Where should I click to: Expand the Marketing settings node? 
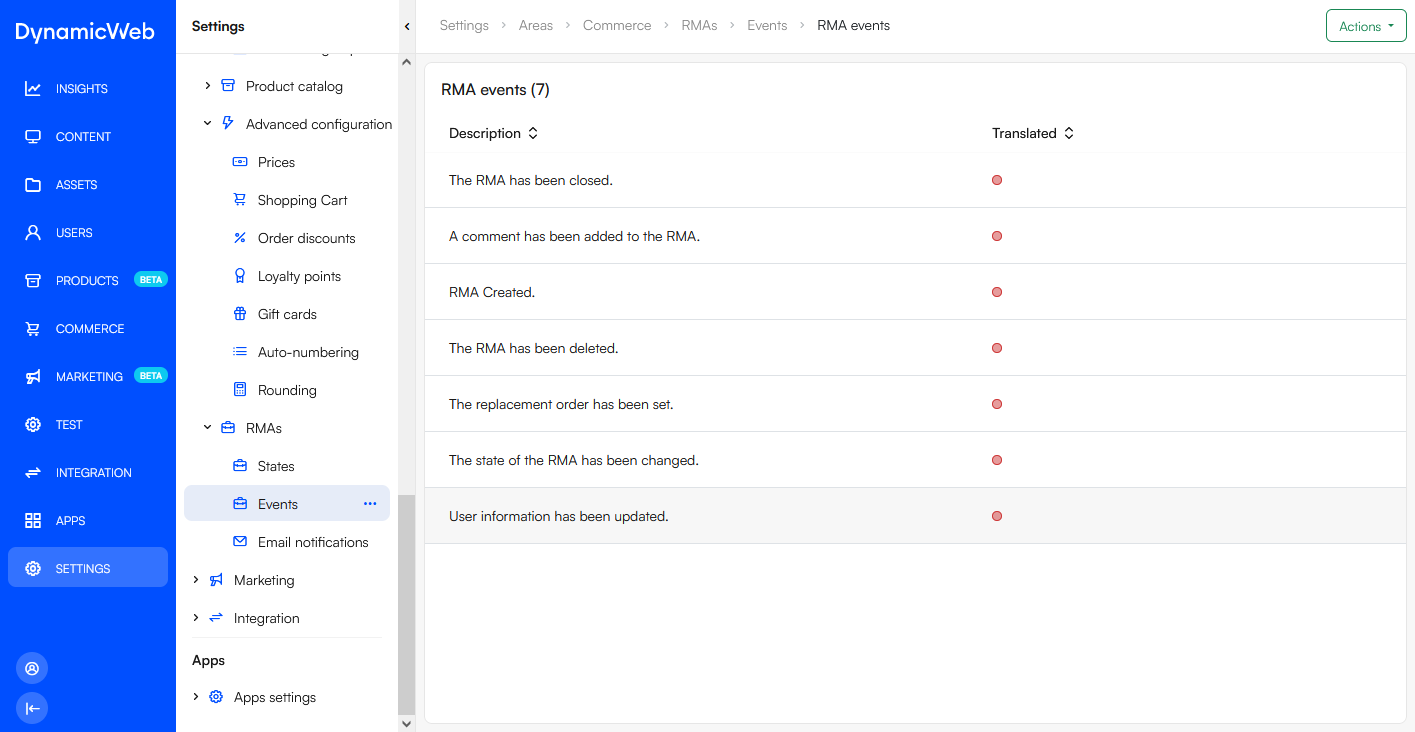click(x=196, y=580)
